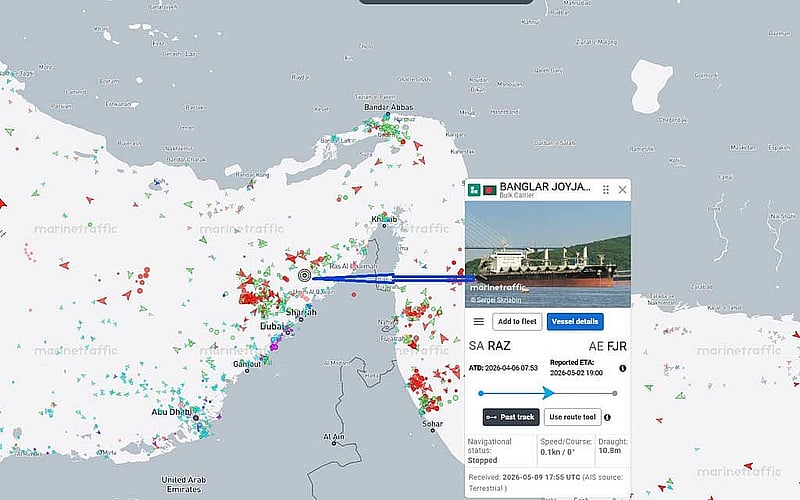The height and width of the screenshot is (500, 800).
Task: Click the Sharjah port marker
Action: click(x=302, y=320)
